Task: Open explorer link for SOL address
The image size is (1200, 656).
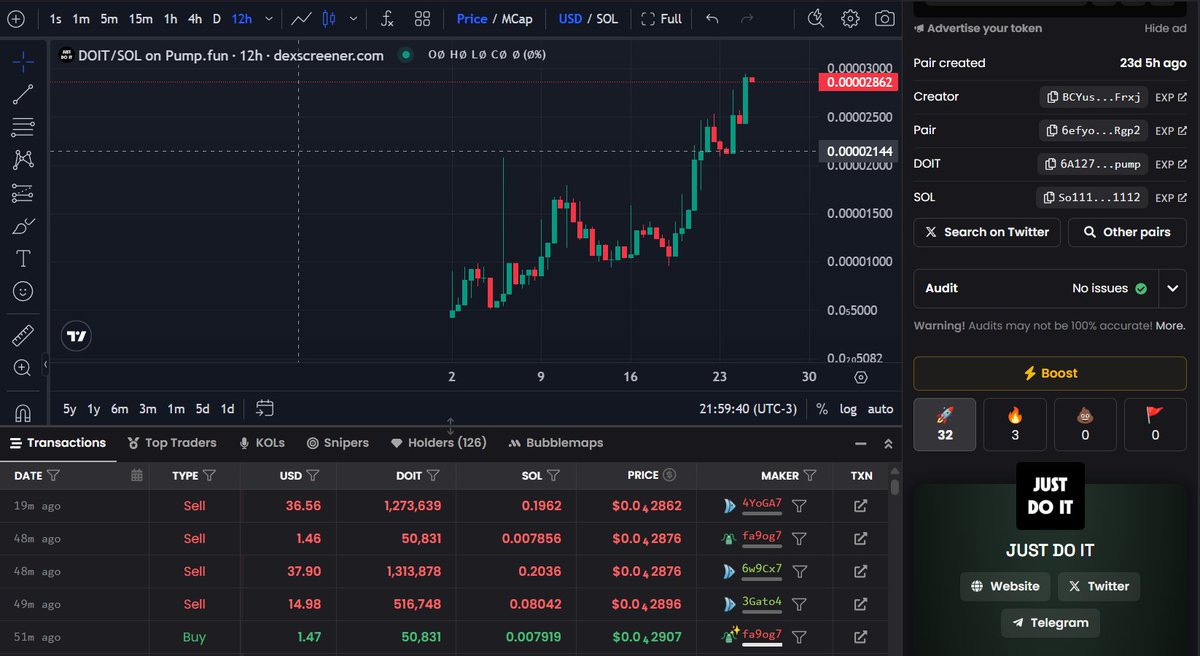Action: tap(1171, 198)
